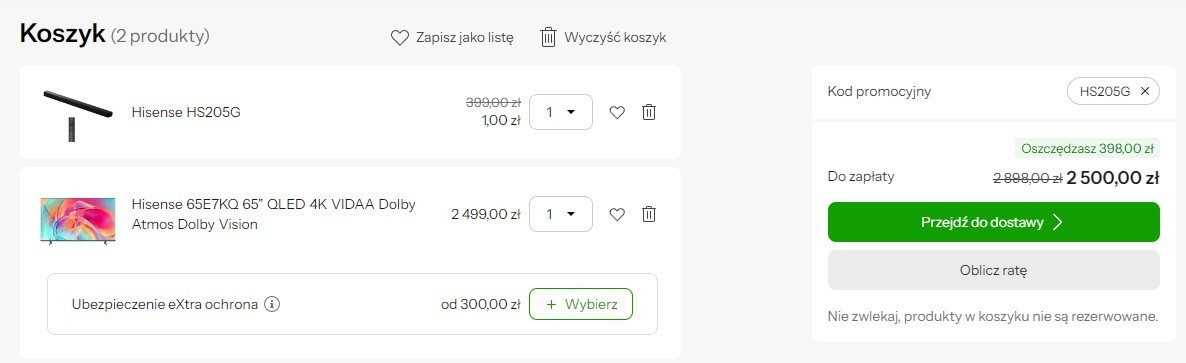Screen dimensions: 1186x363
Task: Click the heart icon beside Zapisz jako listę
Action: click(x=399, y=38)
